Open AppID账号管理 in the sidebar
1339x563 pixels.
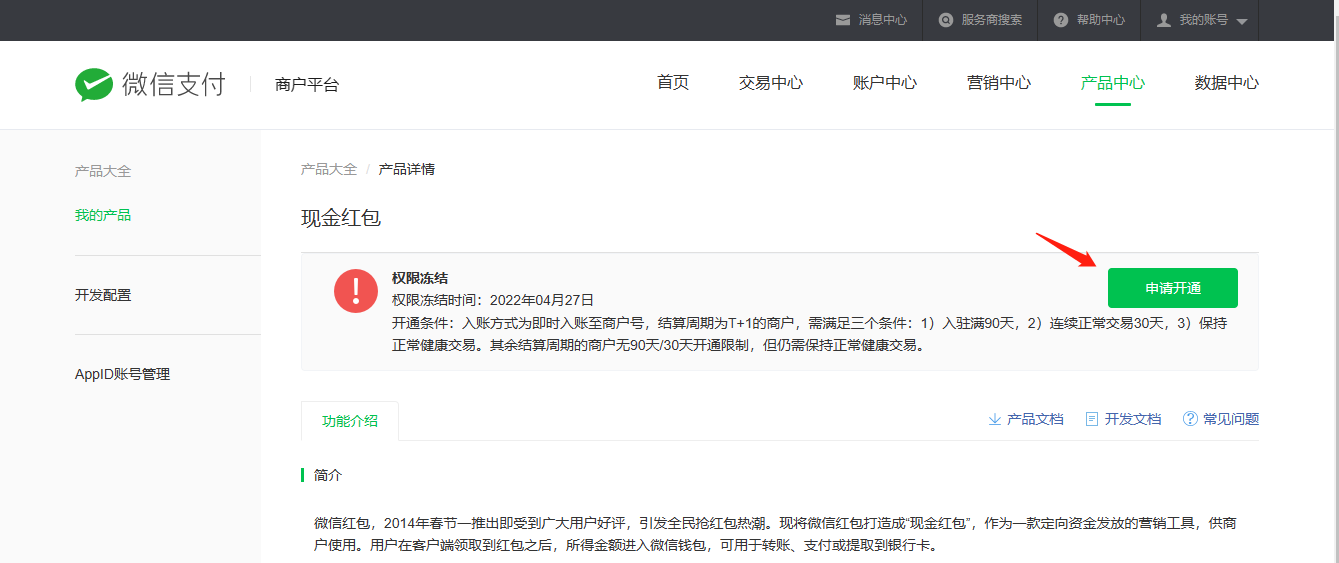pyautogui.click(x=123, y=374)
